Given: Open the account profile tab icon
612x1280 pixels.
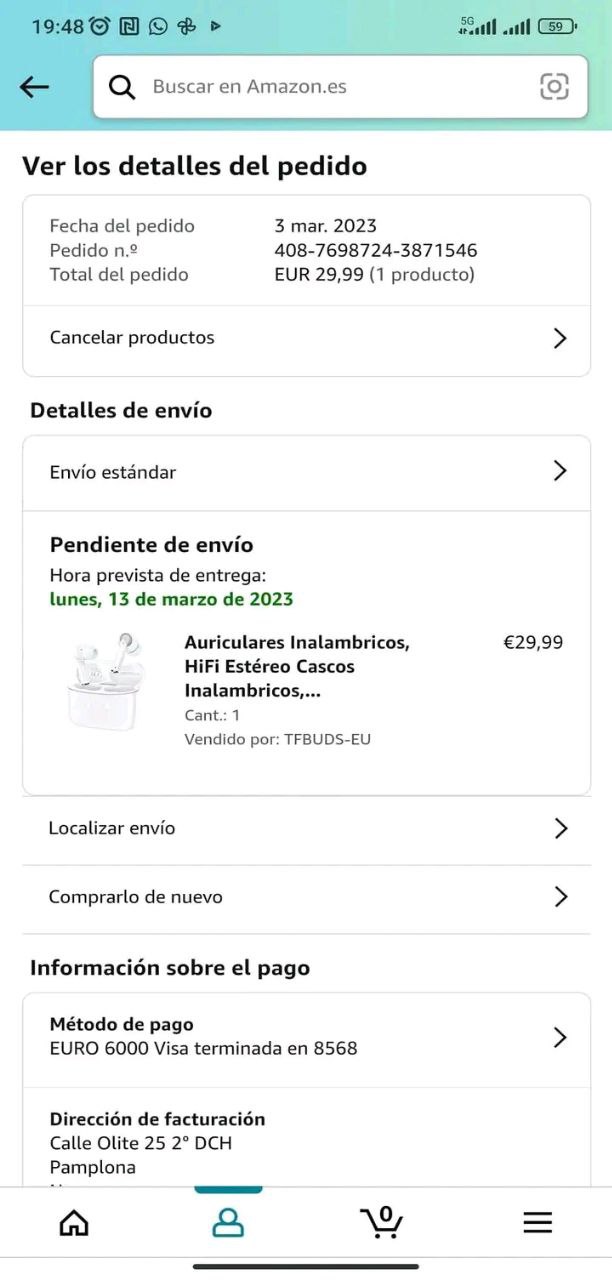Looking at the screenshot, I should 228,1222.
